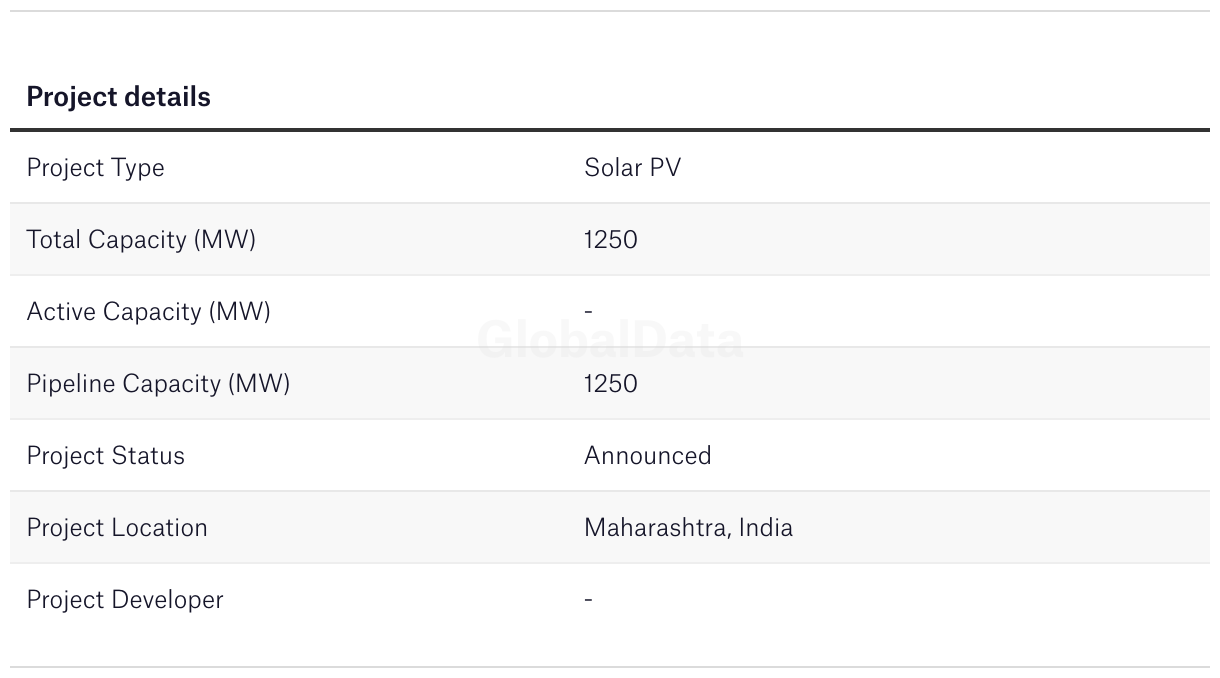Select the "Pipeline Capacity (MW)" label
The image size is (1220, 678).
(x=158, y=384)
